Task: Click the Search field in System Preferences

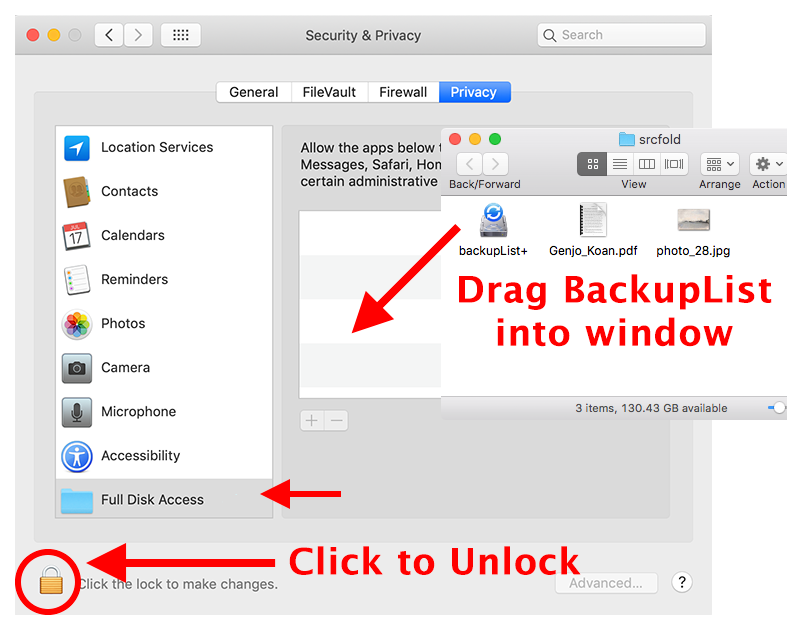Action: point(621,35)
